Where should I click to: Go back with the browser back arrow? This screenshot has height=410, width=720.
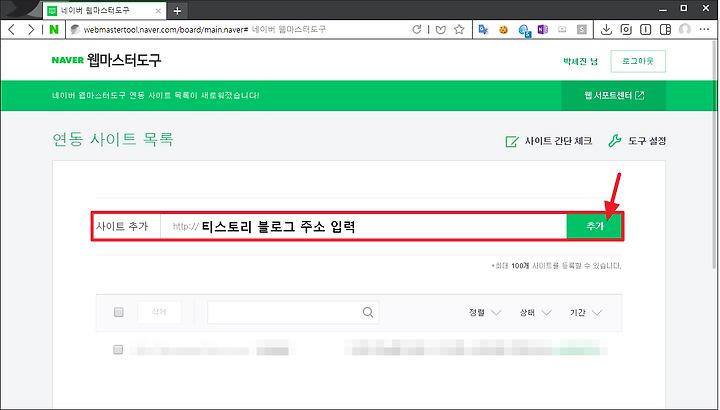[x=12, y=30]
